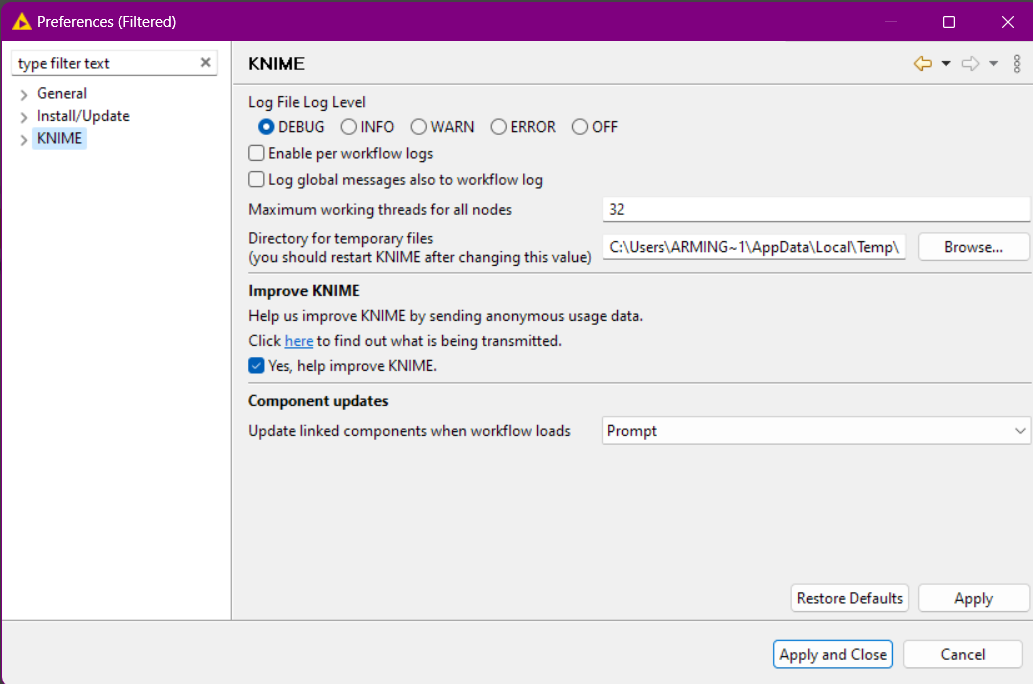Click Maximum working threads field
Screen dimensions: 1033x684
coord(816,210)
